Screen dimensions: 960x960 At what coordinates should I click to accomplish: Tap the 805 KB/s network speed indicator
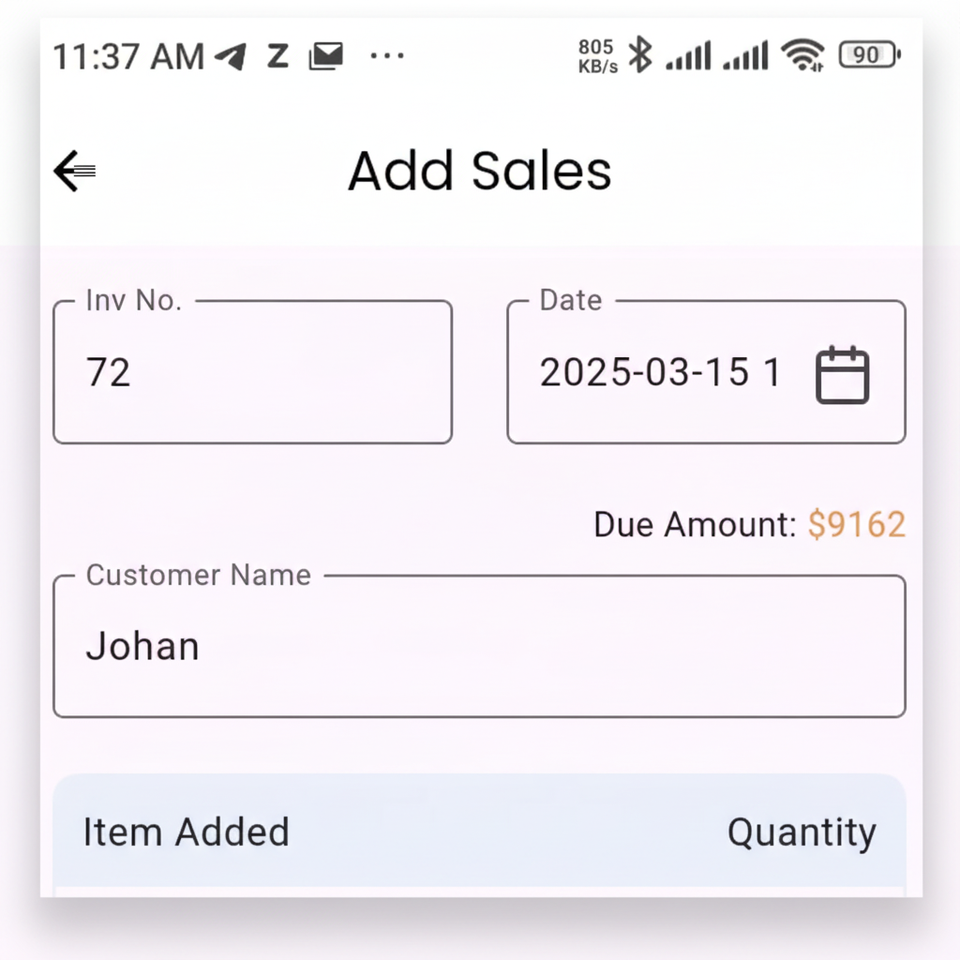click(597, 57)
